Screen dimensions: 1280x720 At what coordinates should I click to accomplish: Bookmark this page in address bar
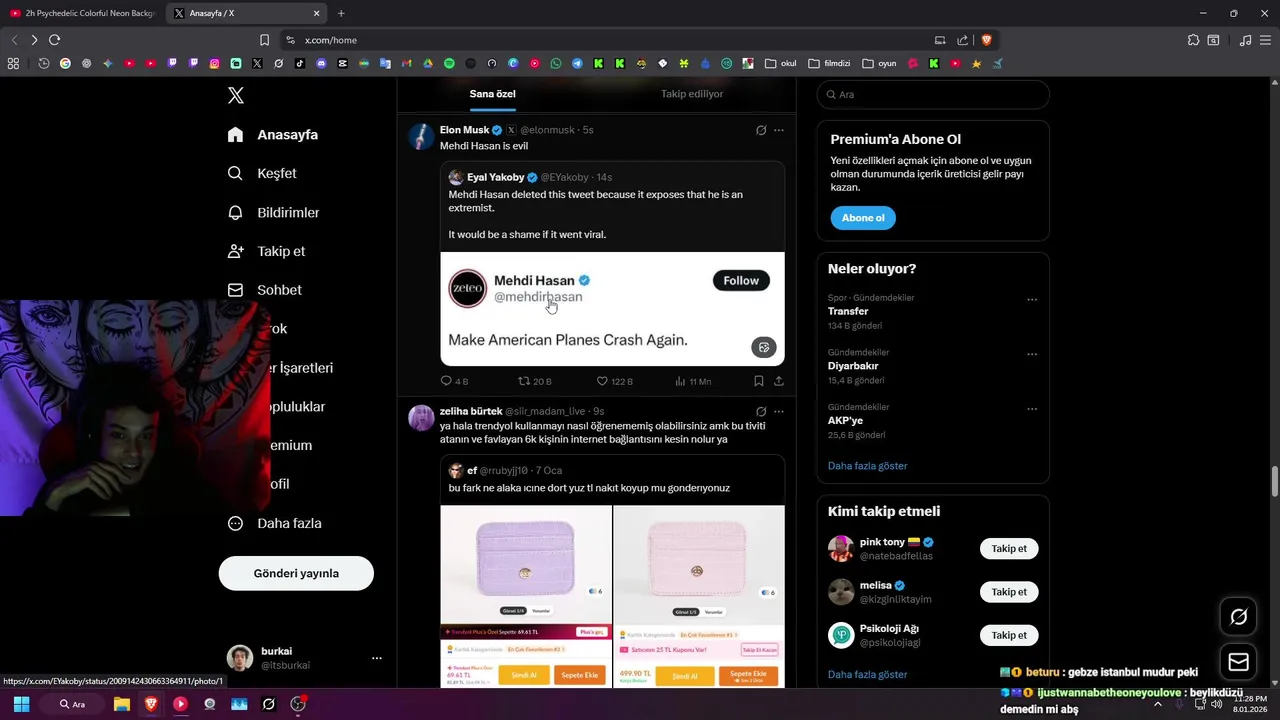pos(264,40)
